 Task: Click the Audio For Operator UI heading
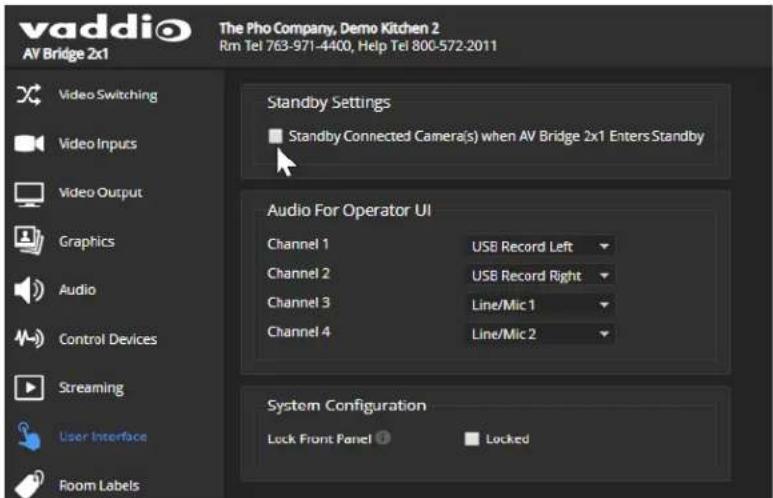click(x=349, y=211)
